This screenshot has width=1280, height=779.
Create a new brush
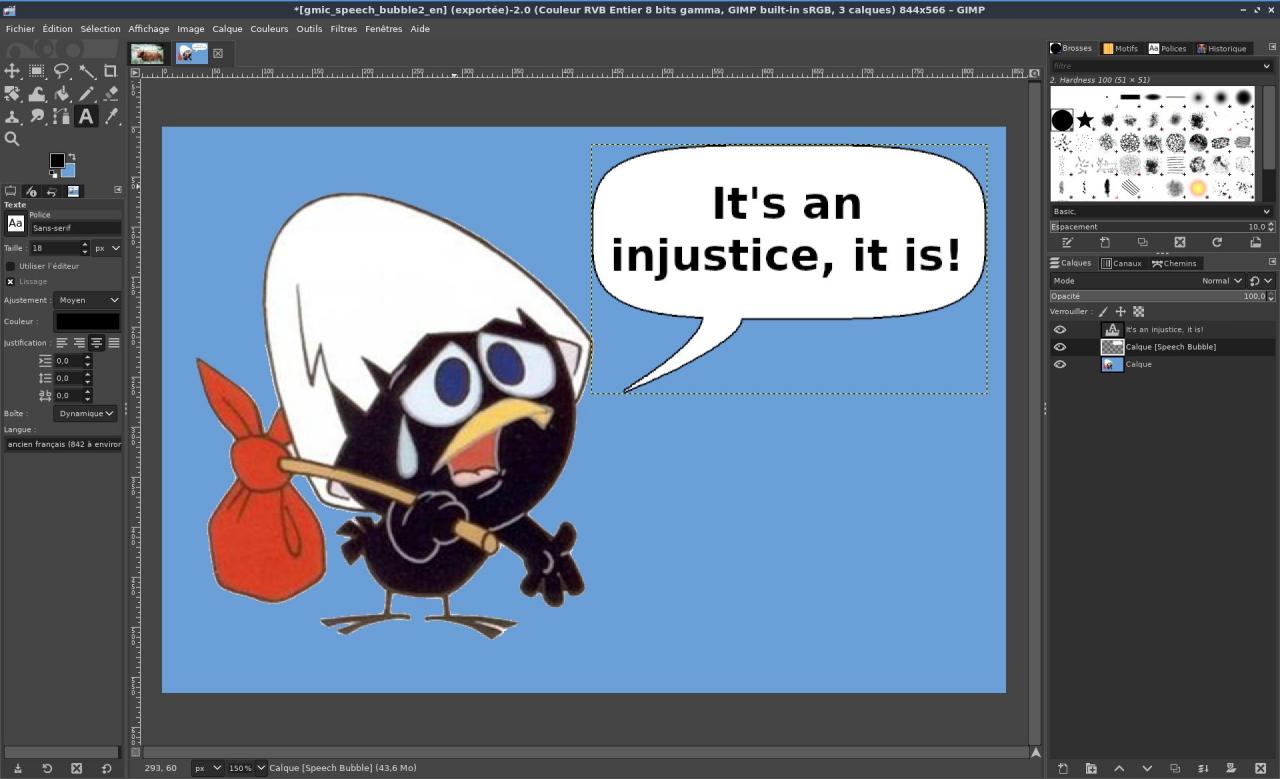1105,242
